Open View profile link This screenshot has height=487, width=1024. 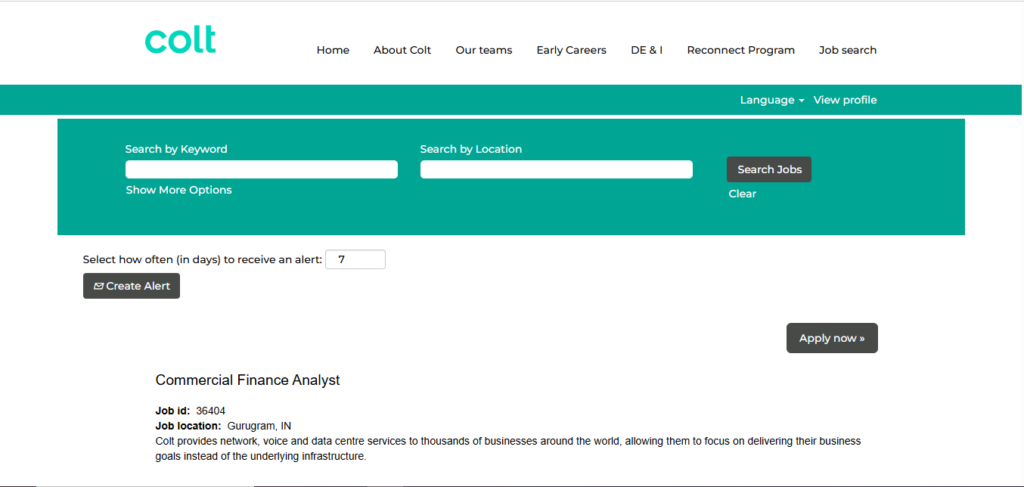(x=845, y=100)
